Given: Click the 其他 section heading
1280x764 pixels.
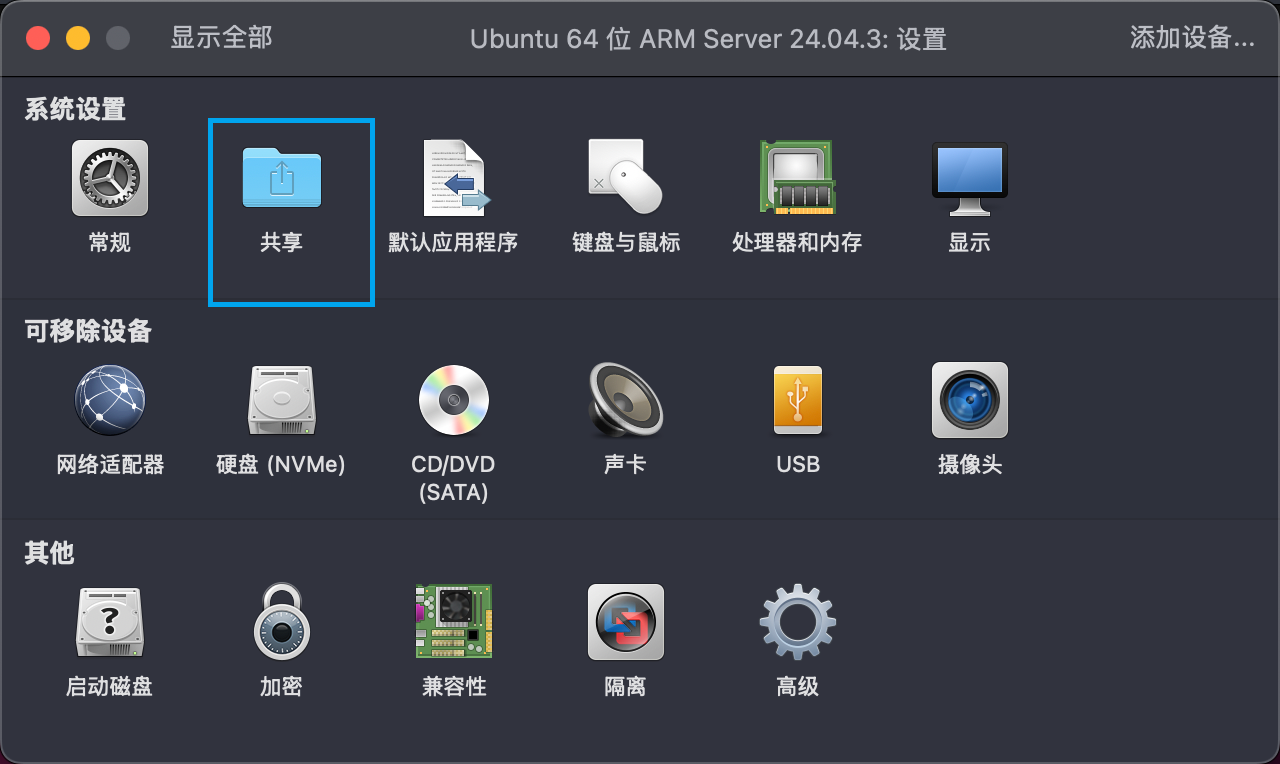Looking at the screenshot, I should [x=50, y=552].
